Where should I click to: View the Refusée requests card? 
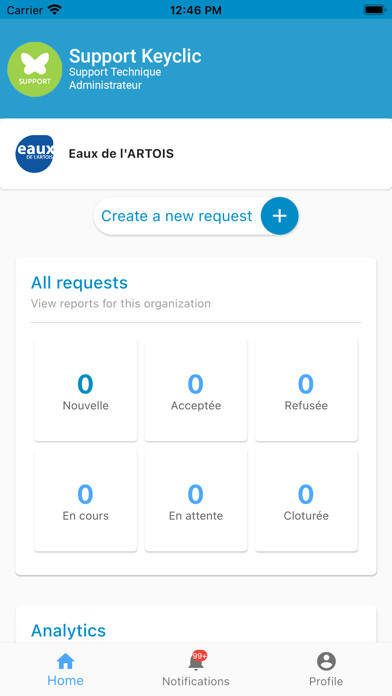(306, 391)
